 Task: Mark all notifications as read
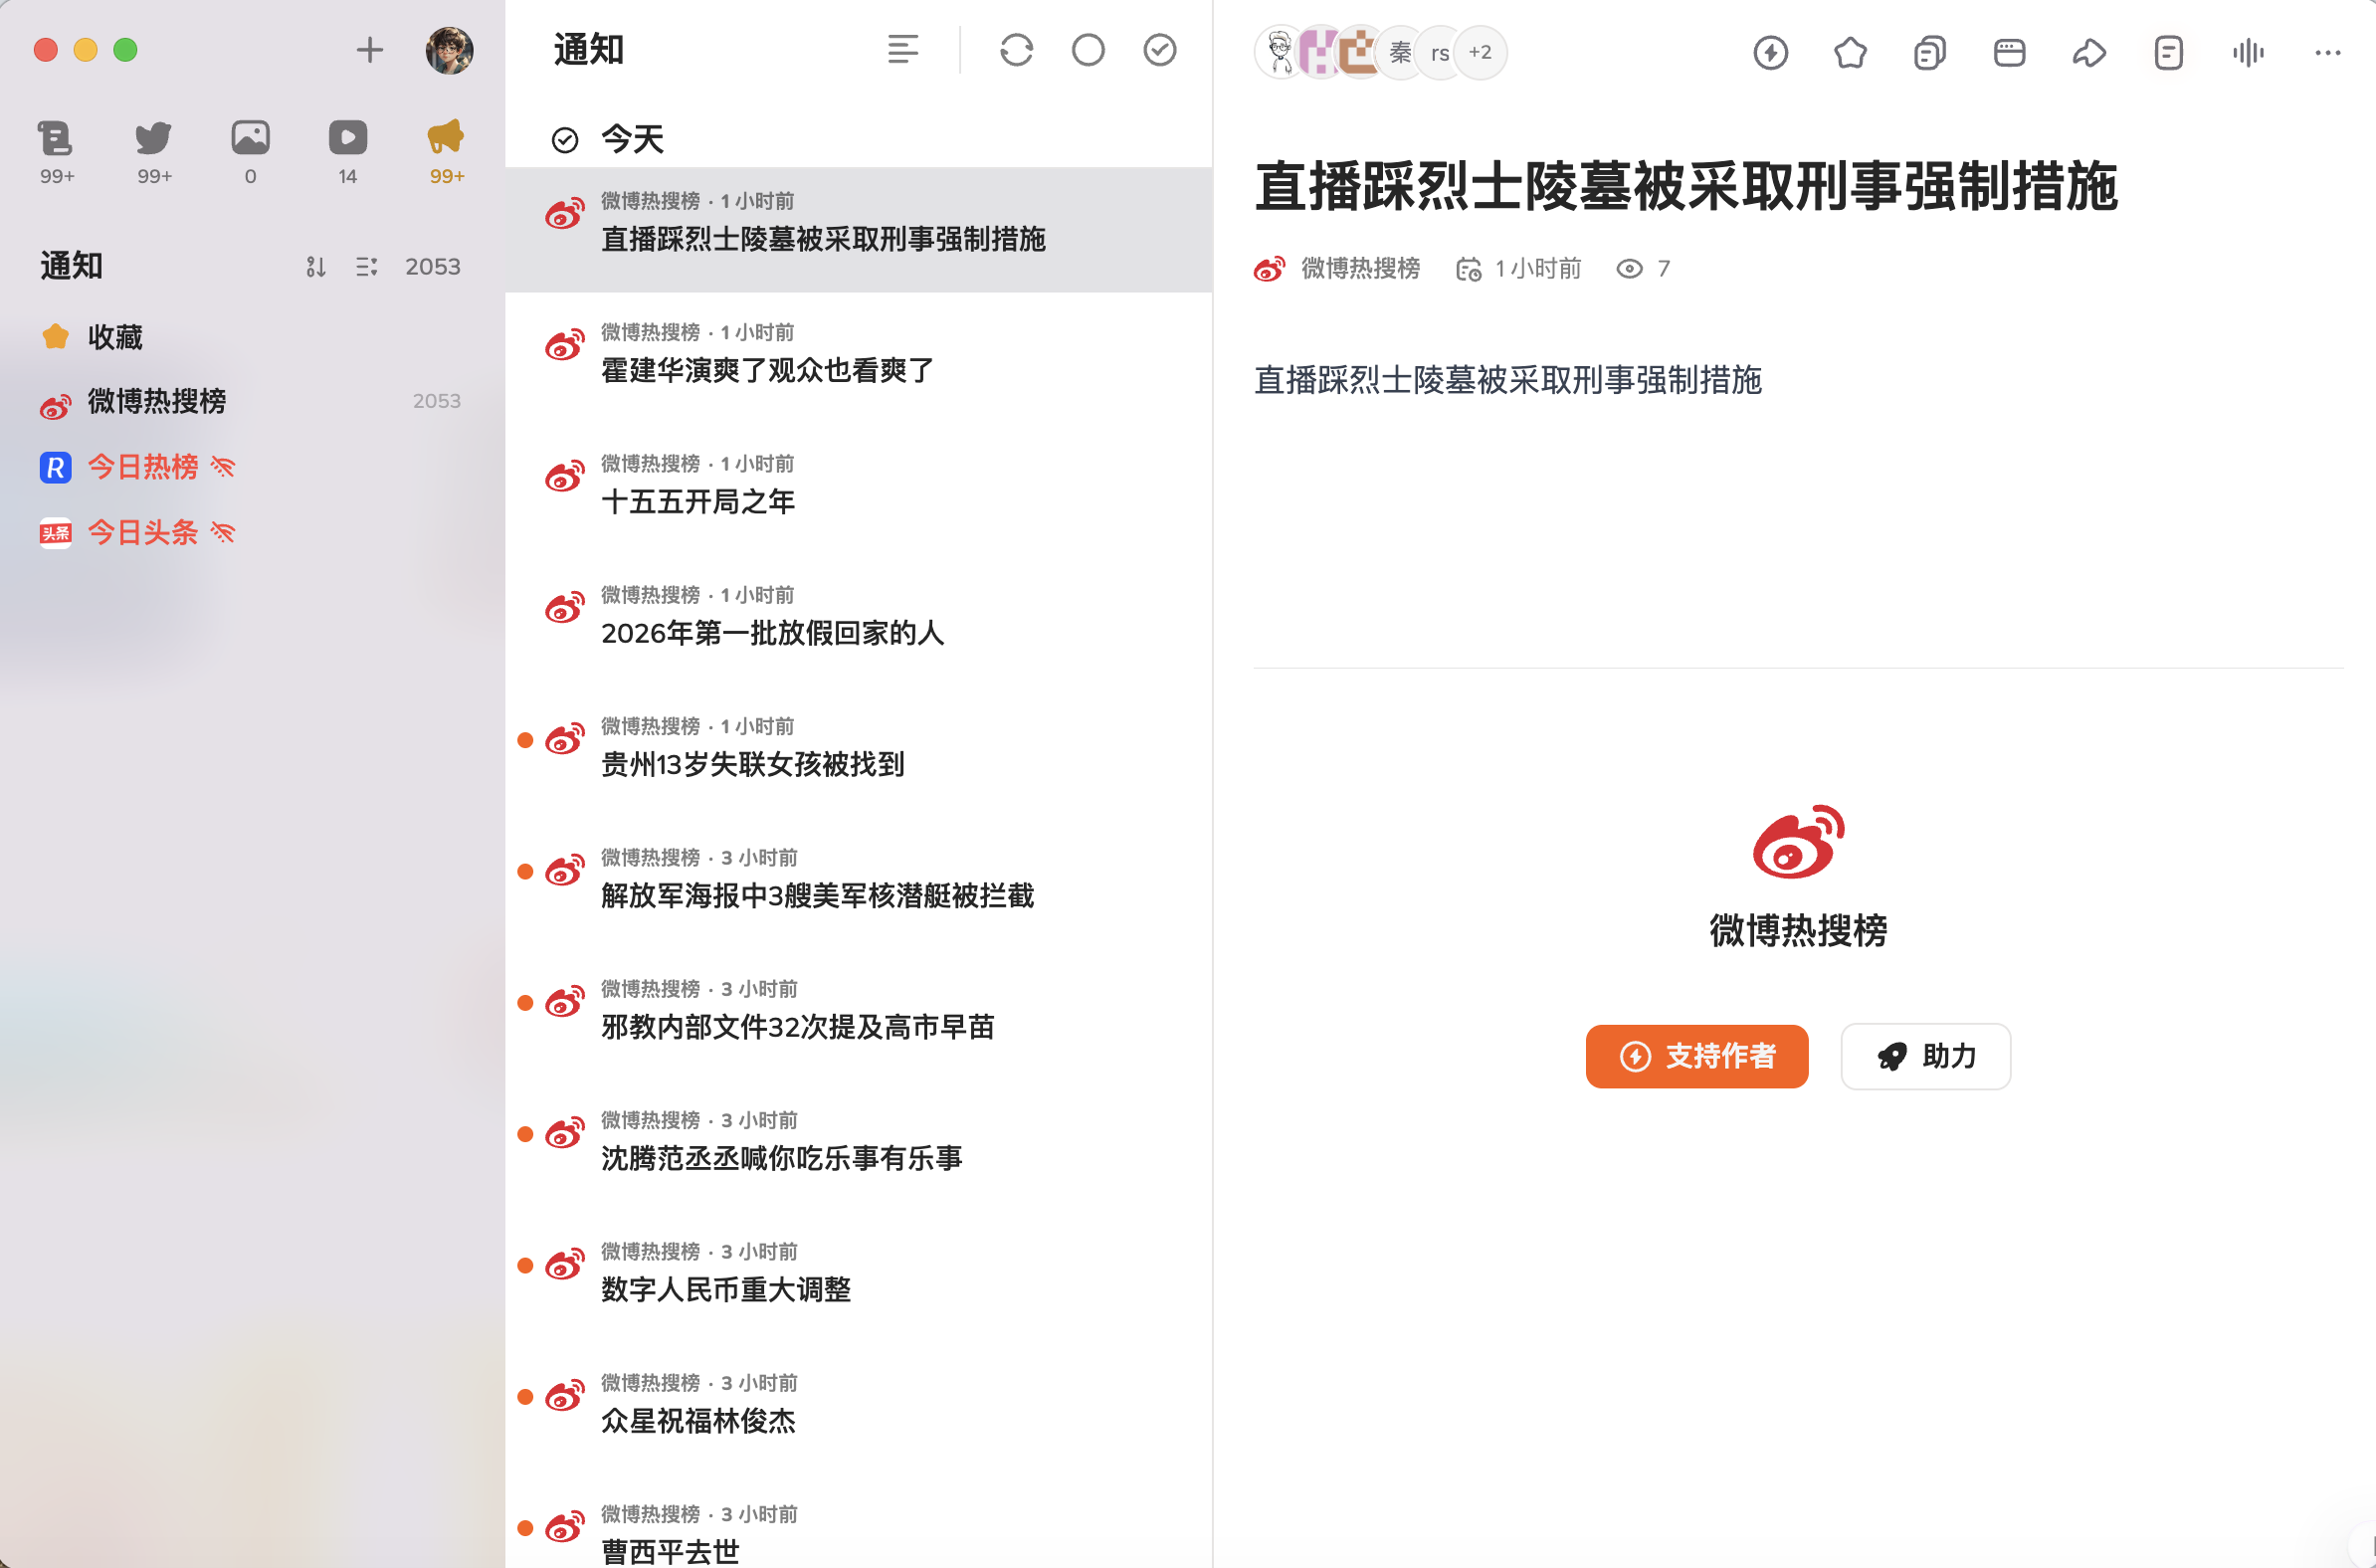[x=1158, y=49]
